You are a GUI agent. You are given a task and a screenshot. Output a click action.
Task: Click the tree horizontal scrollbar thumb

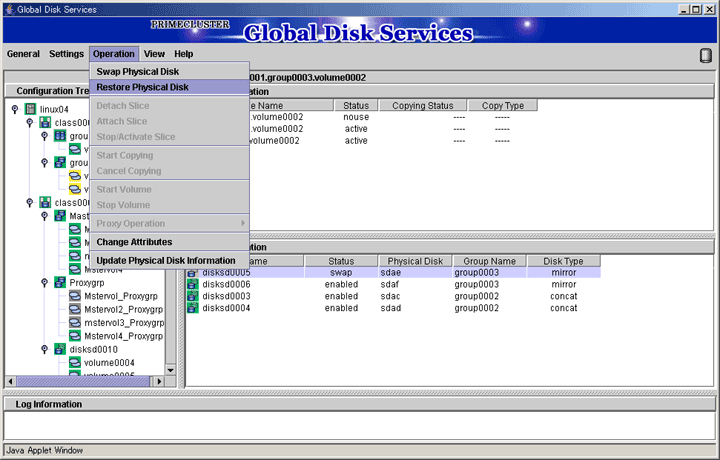tap(83, 381)
